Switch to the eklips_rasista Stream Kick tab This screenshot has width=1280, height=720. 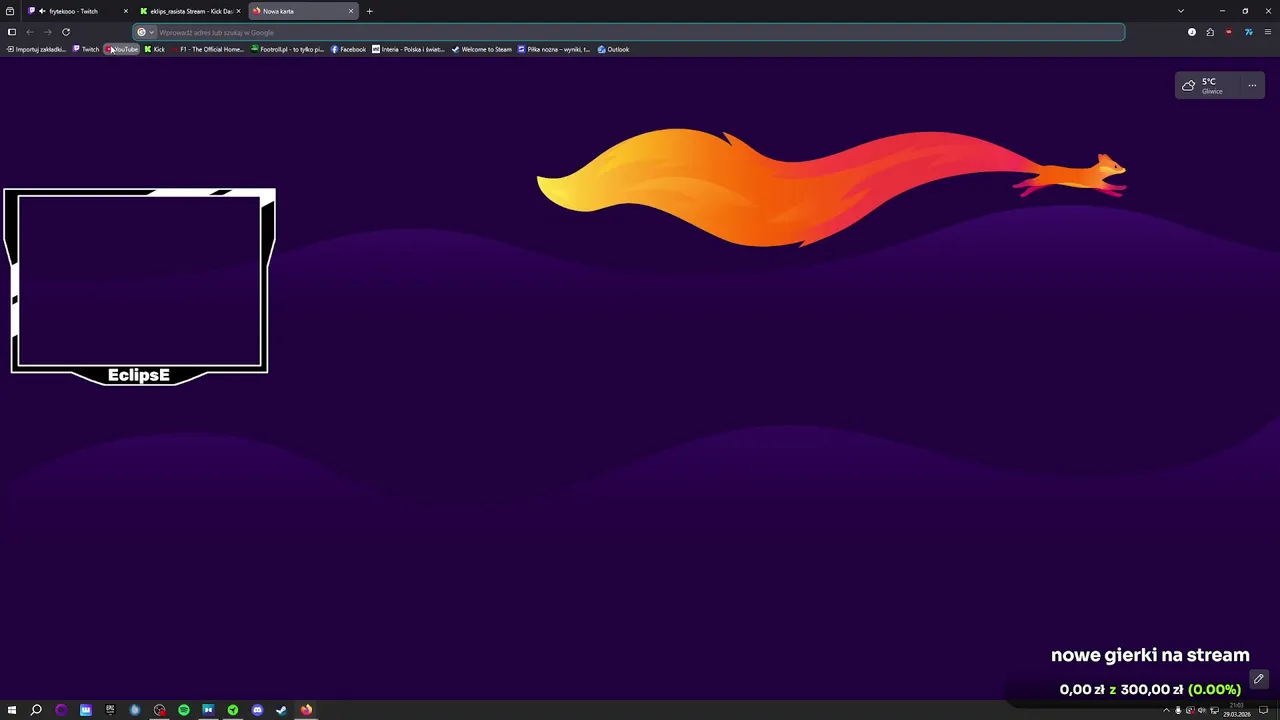tap(190, 11)
